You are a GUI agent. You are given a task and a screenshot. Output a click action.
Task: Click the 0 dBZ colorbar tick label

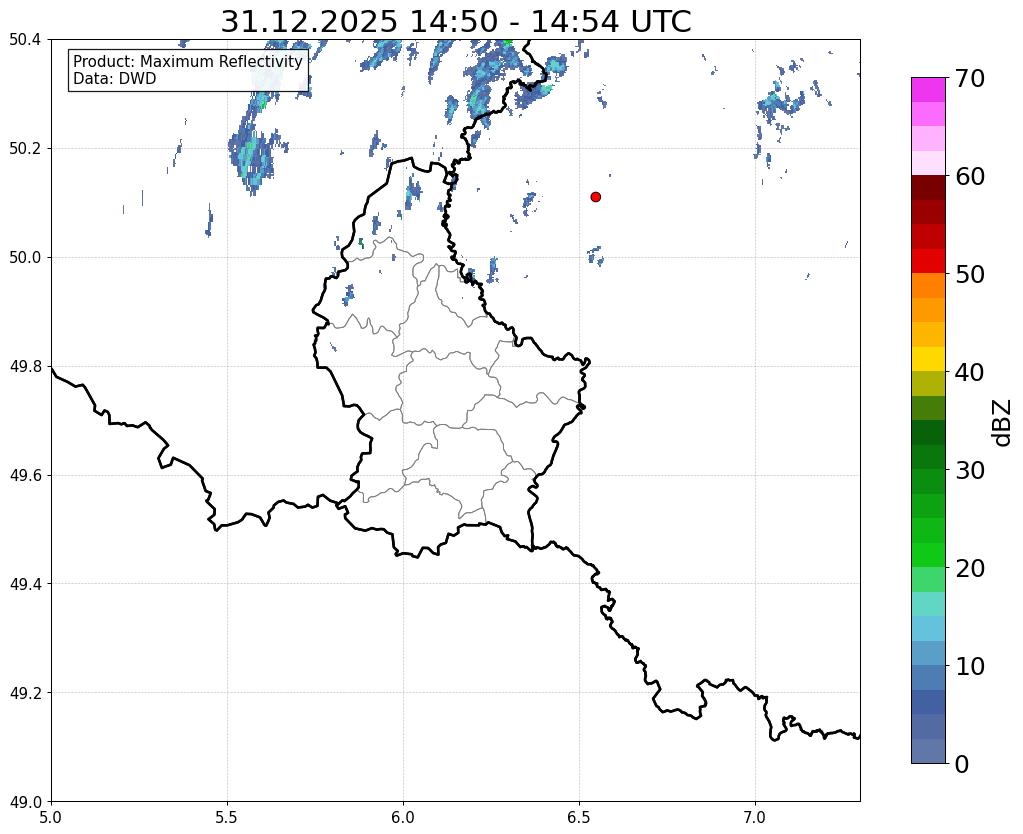(962, 764)
